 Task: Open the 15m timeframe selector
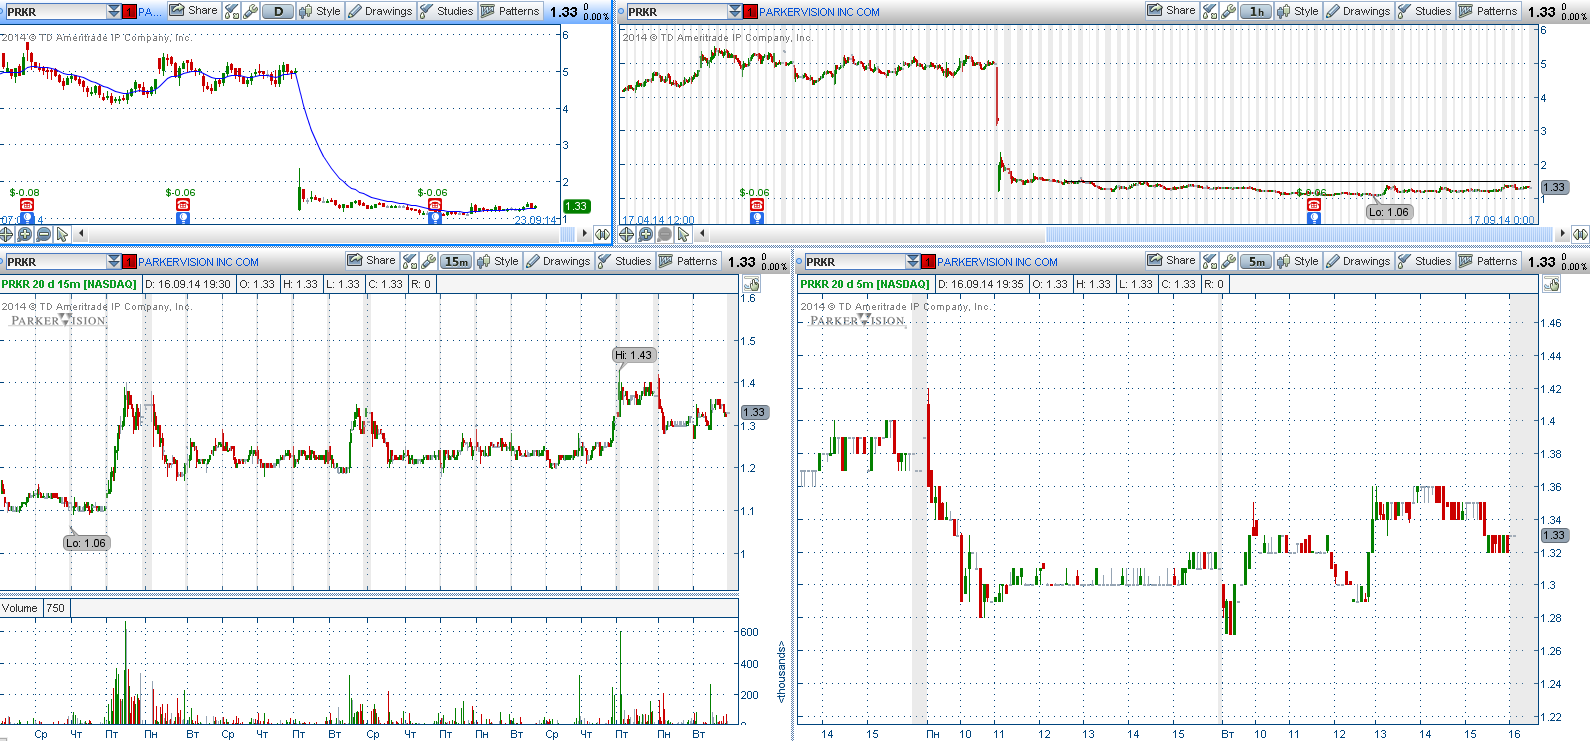click(x=456, y=261)
